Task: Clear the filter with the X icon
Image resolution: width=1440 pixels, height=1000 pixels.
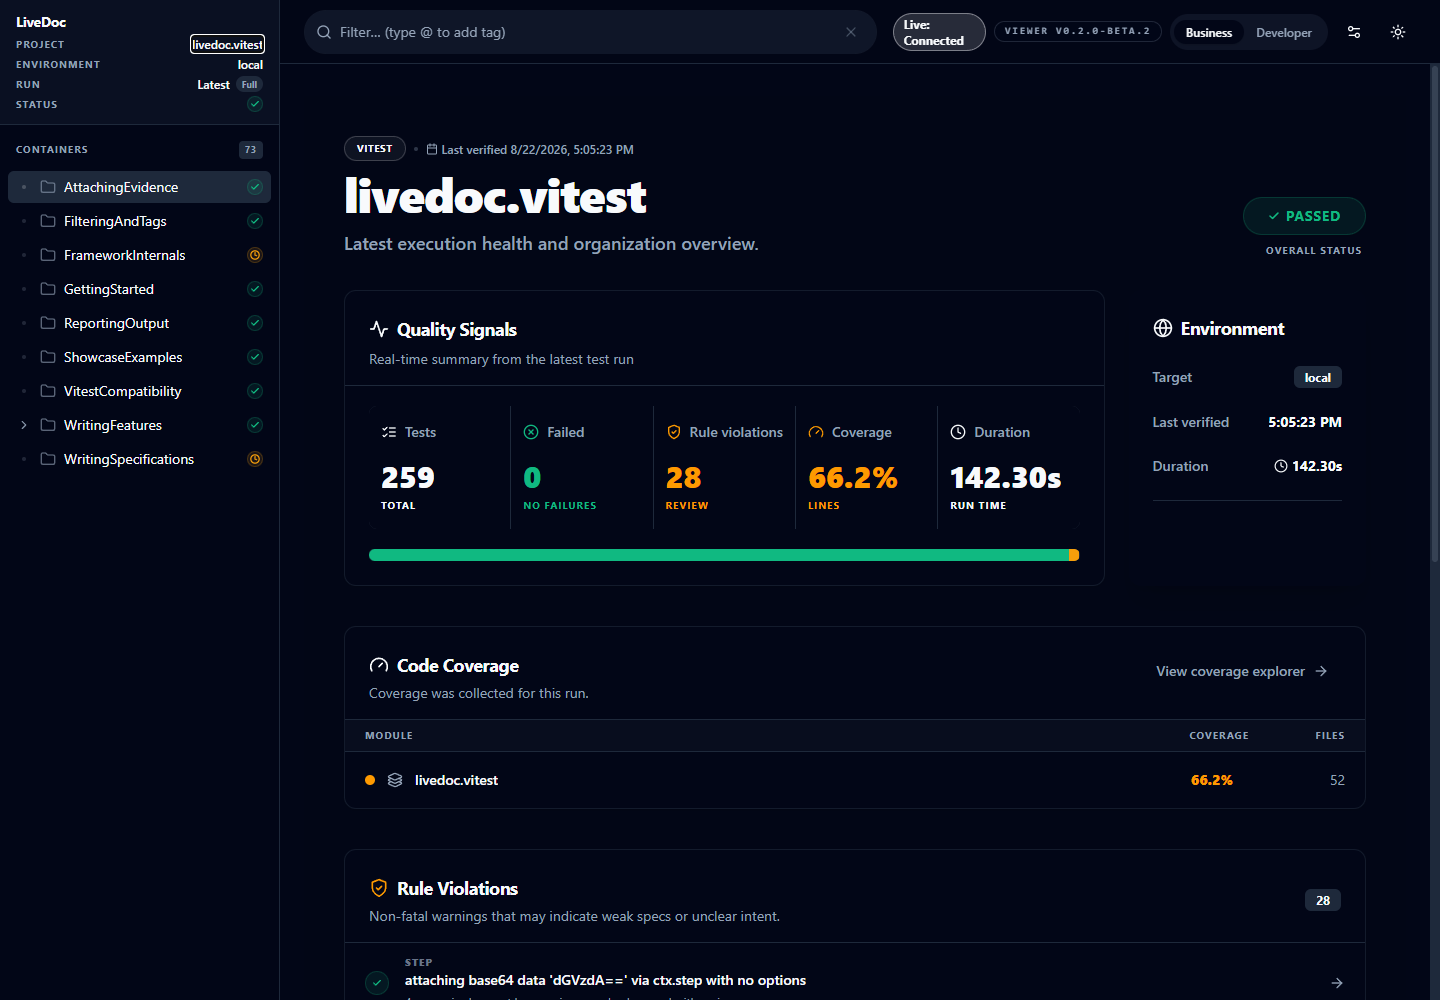Action: (x=851, y=32)
